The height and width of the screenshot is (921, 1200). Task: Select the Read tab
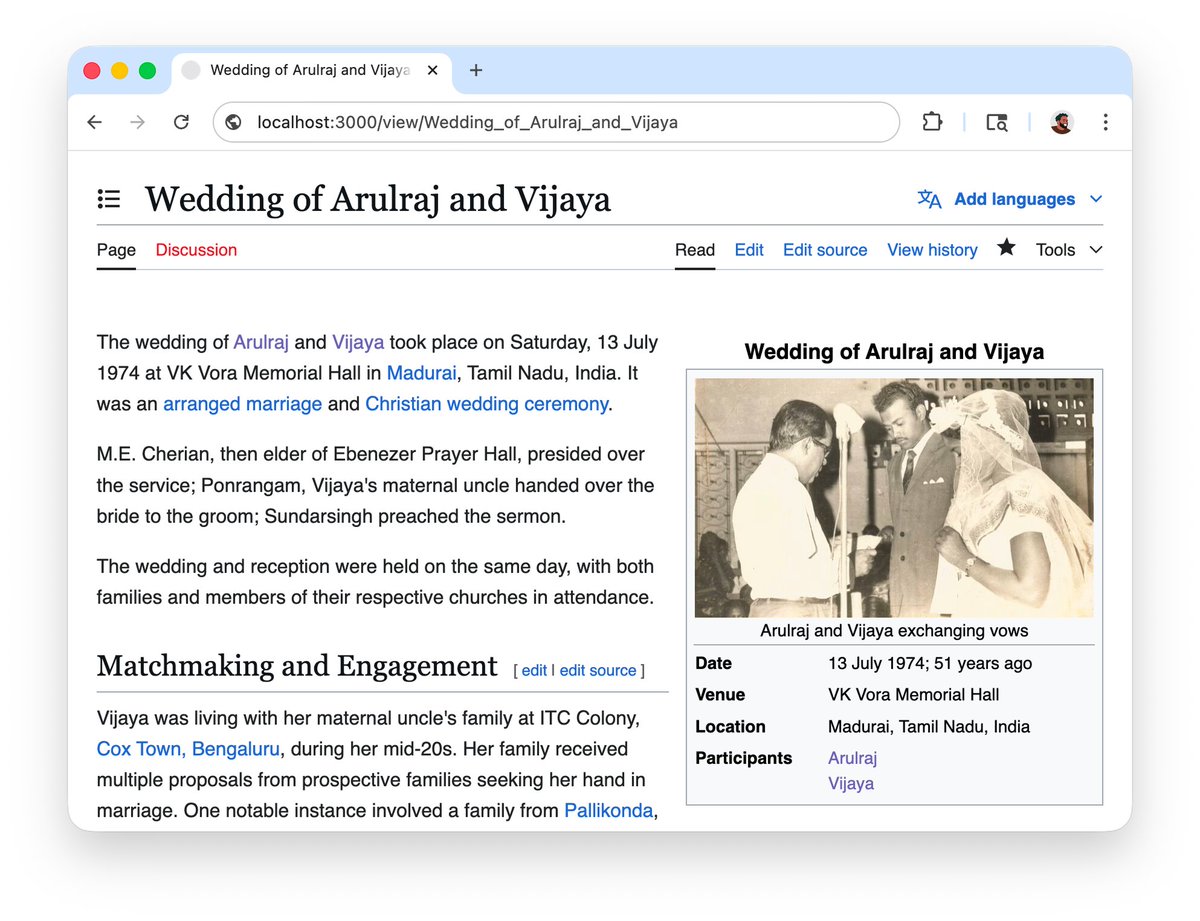(x=695, y=250)
